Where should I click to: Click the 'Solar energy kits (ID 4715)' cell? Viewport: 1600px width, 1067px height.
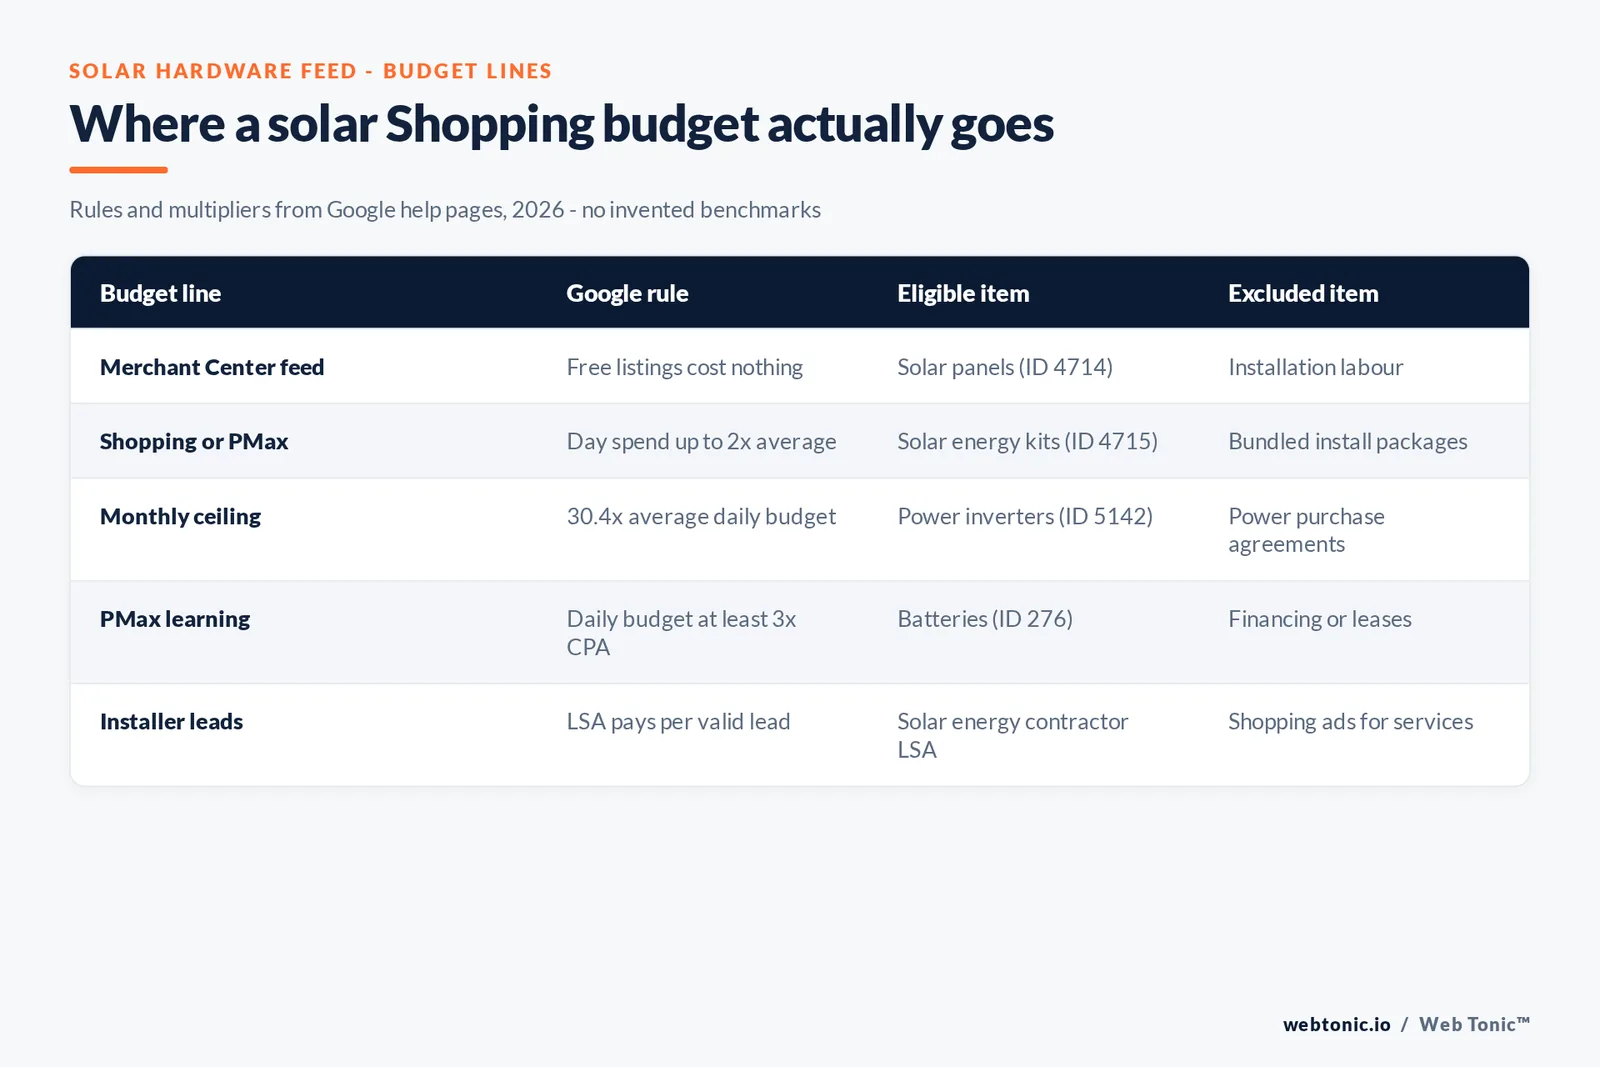pyautogui.click(x=1028, y=441)
